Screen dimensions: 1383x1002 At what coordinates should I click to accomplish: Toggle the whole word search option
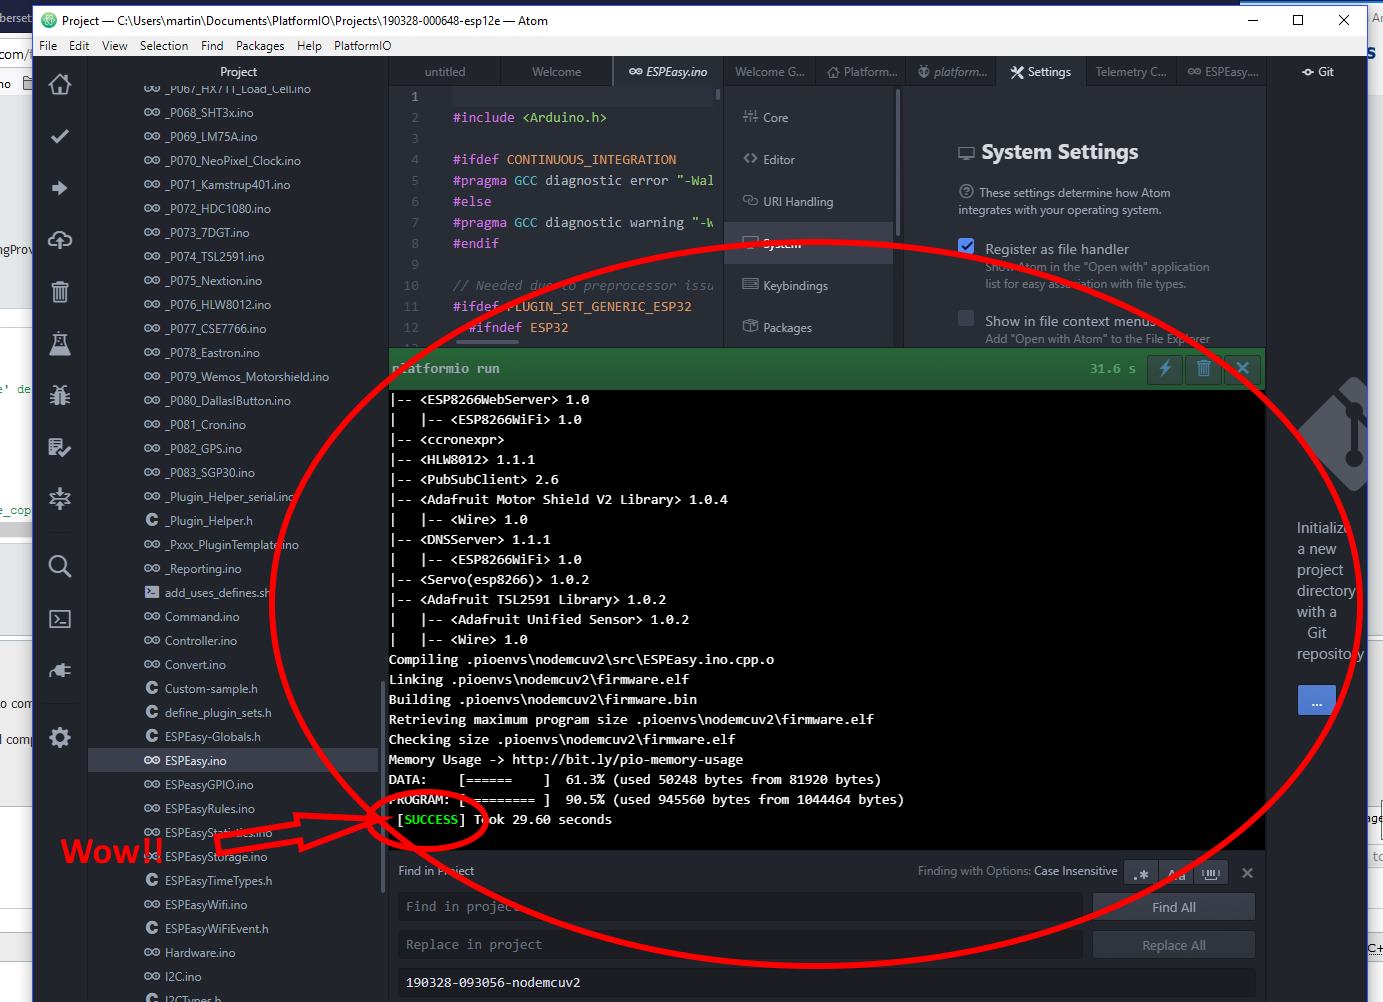[1211, 873]
